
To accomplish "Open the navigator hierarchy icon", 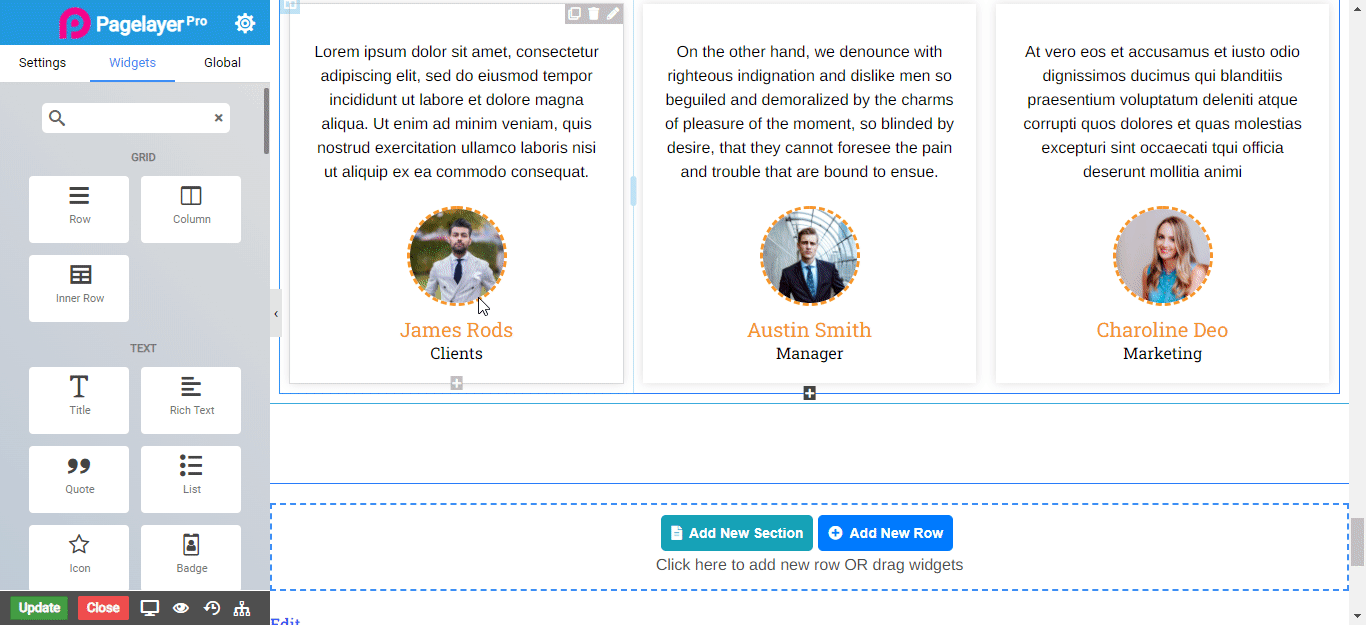I will [x=241, y=608].
